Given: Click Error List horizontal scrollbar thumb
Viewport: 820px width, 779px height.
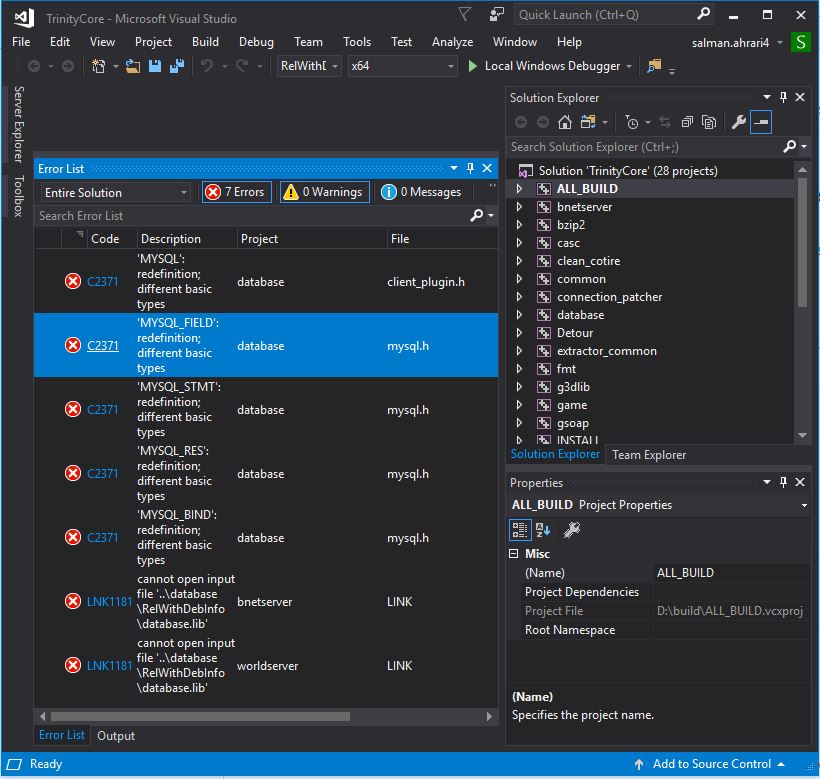Looking at the screenshot, I should pos(200,716).
